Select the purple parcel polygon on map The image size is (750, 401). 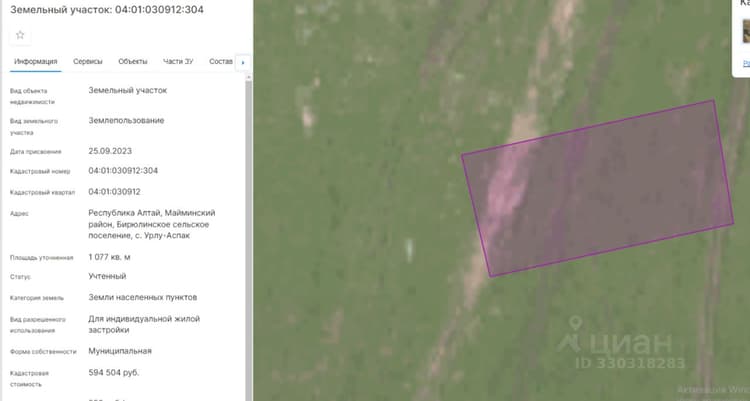(597, 188)
